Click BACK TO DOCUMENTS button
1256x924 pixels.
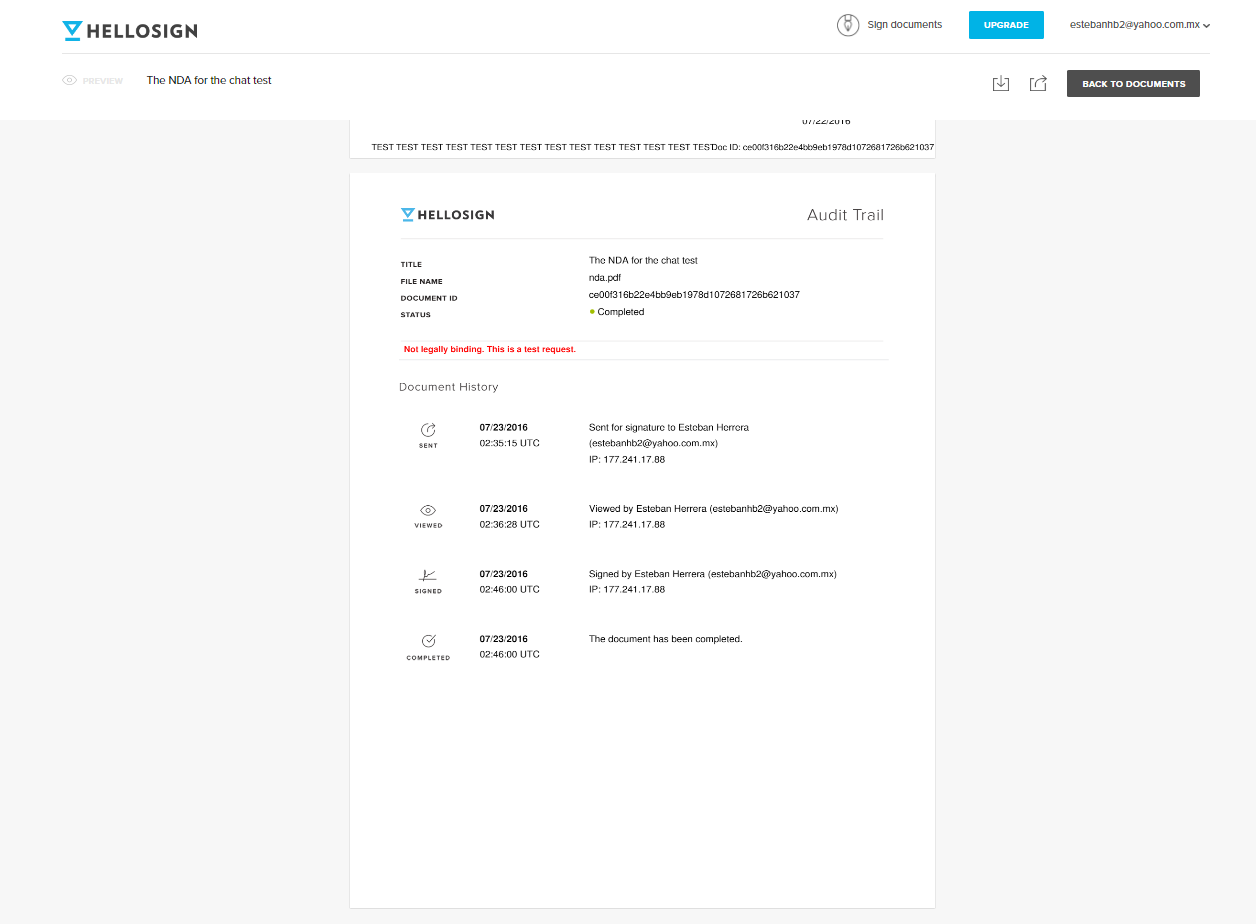click(x=1133, y=83)
